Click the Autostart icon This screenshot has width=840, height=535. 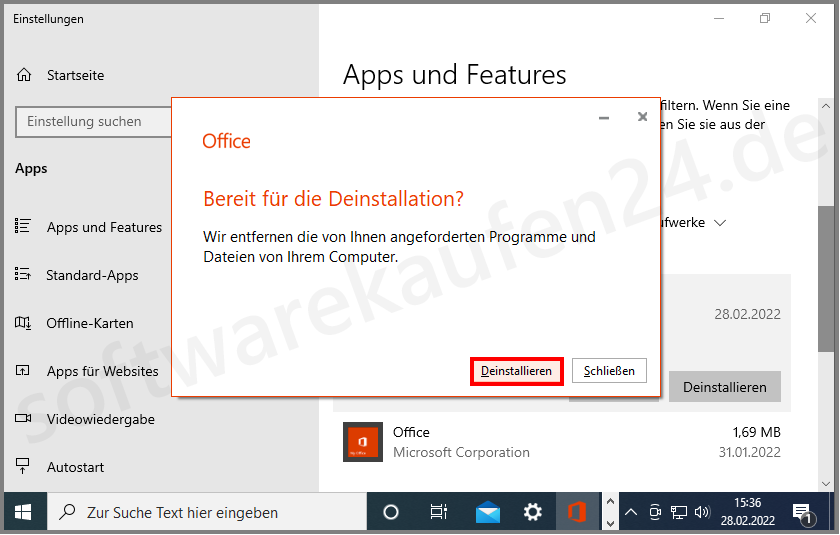point(22,466)
